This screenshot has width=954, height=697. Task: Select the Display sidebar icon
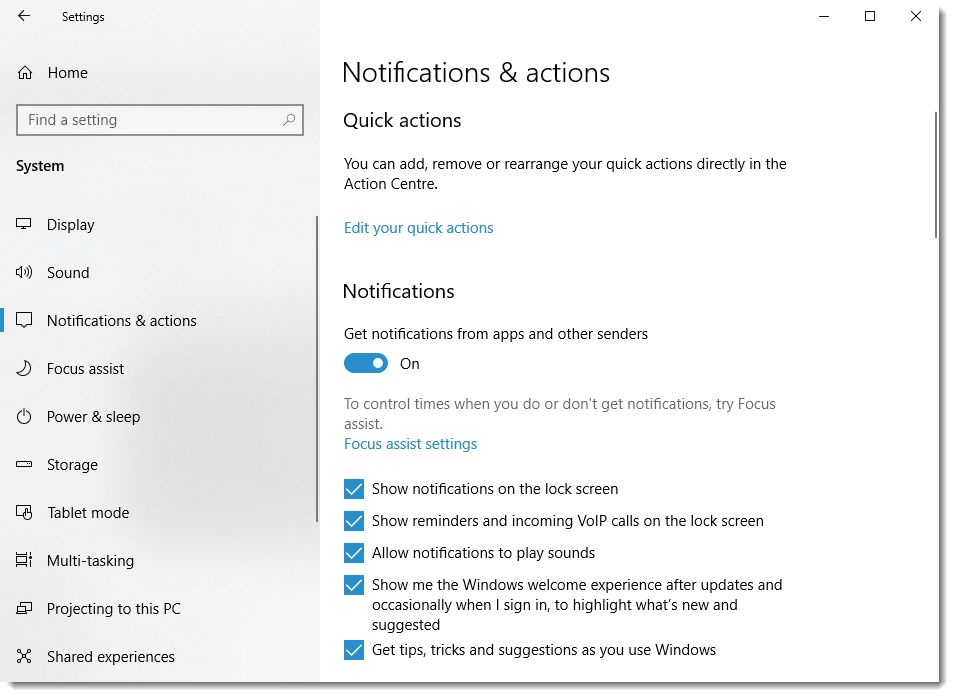23,224
